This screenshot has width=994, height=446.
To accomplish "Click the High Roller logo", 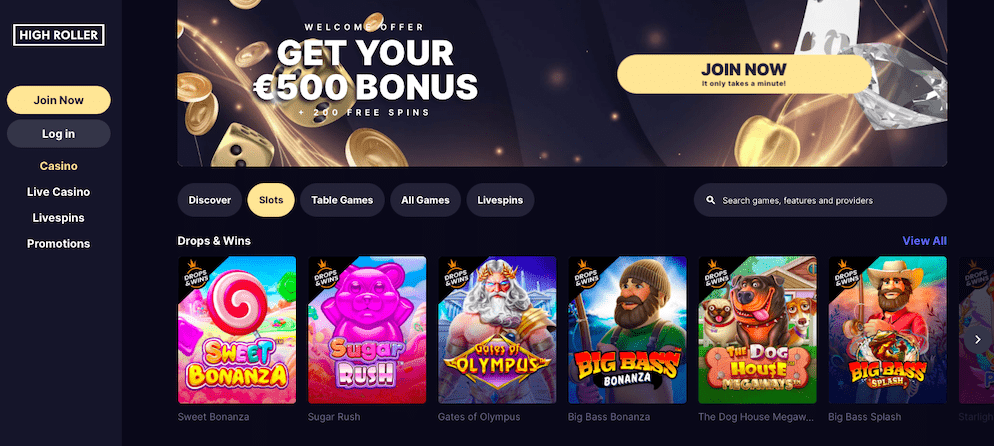I will point(58,35).
